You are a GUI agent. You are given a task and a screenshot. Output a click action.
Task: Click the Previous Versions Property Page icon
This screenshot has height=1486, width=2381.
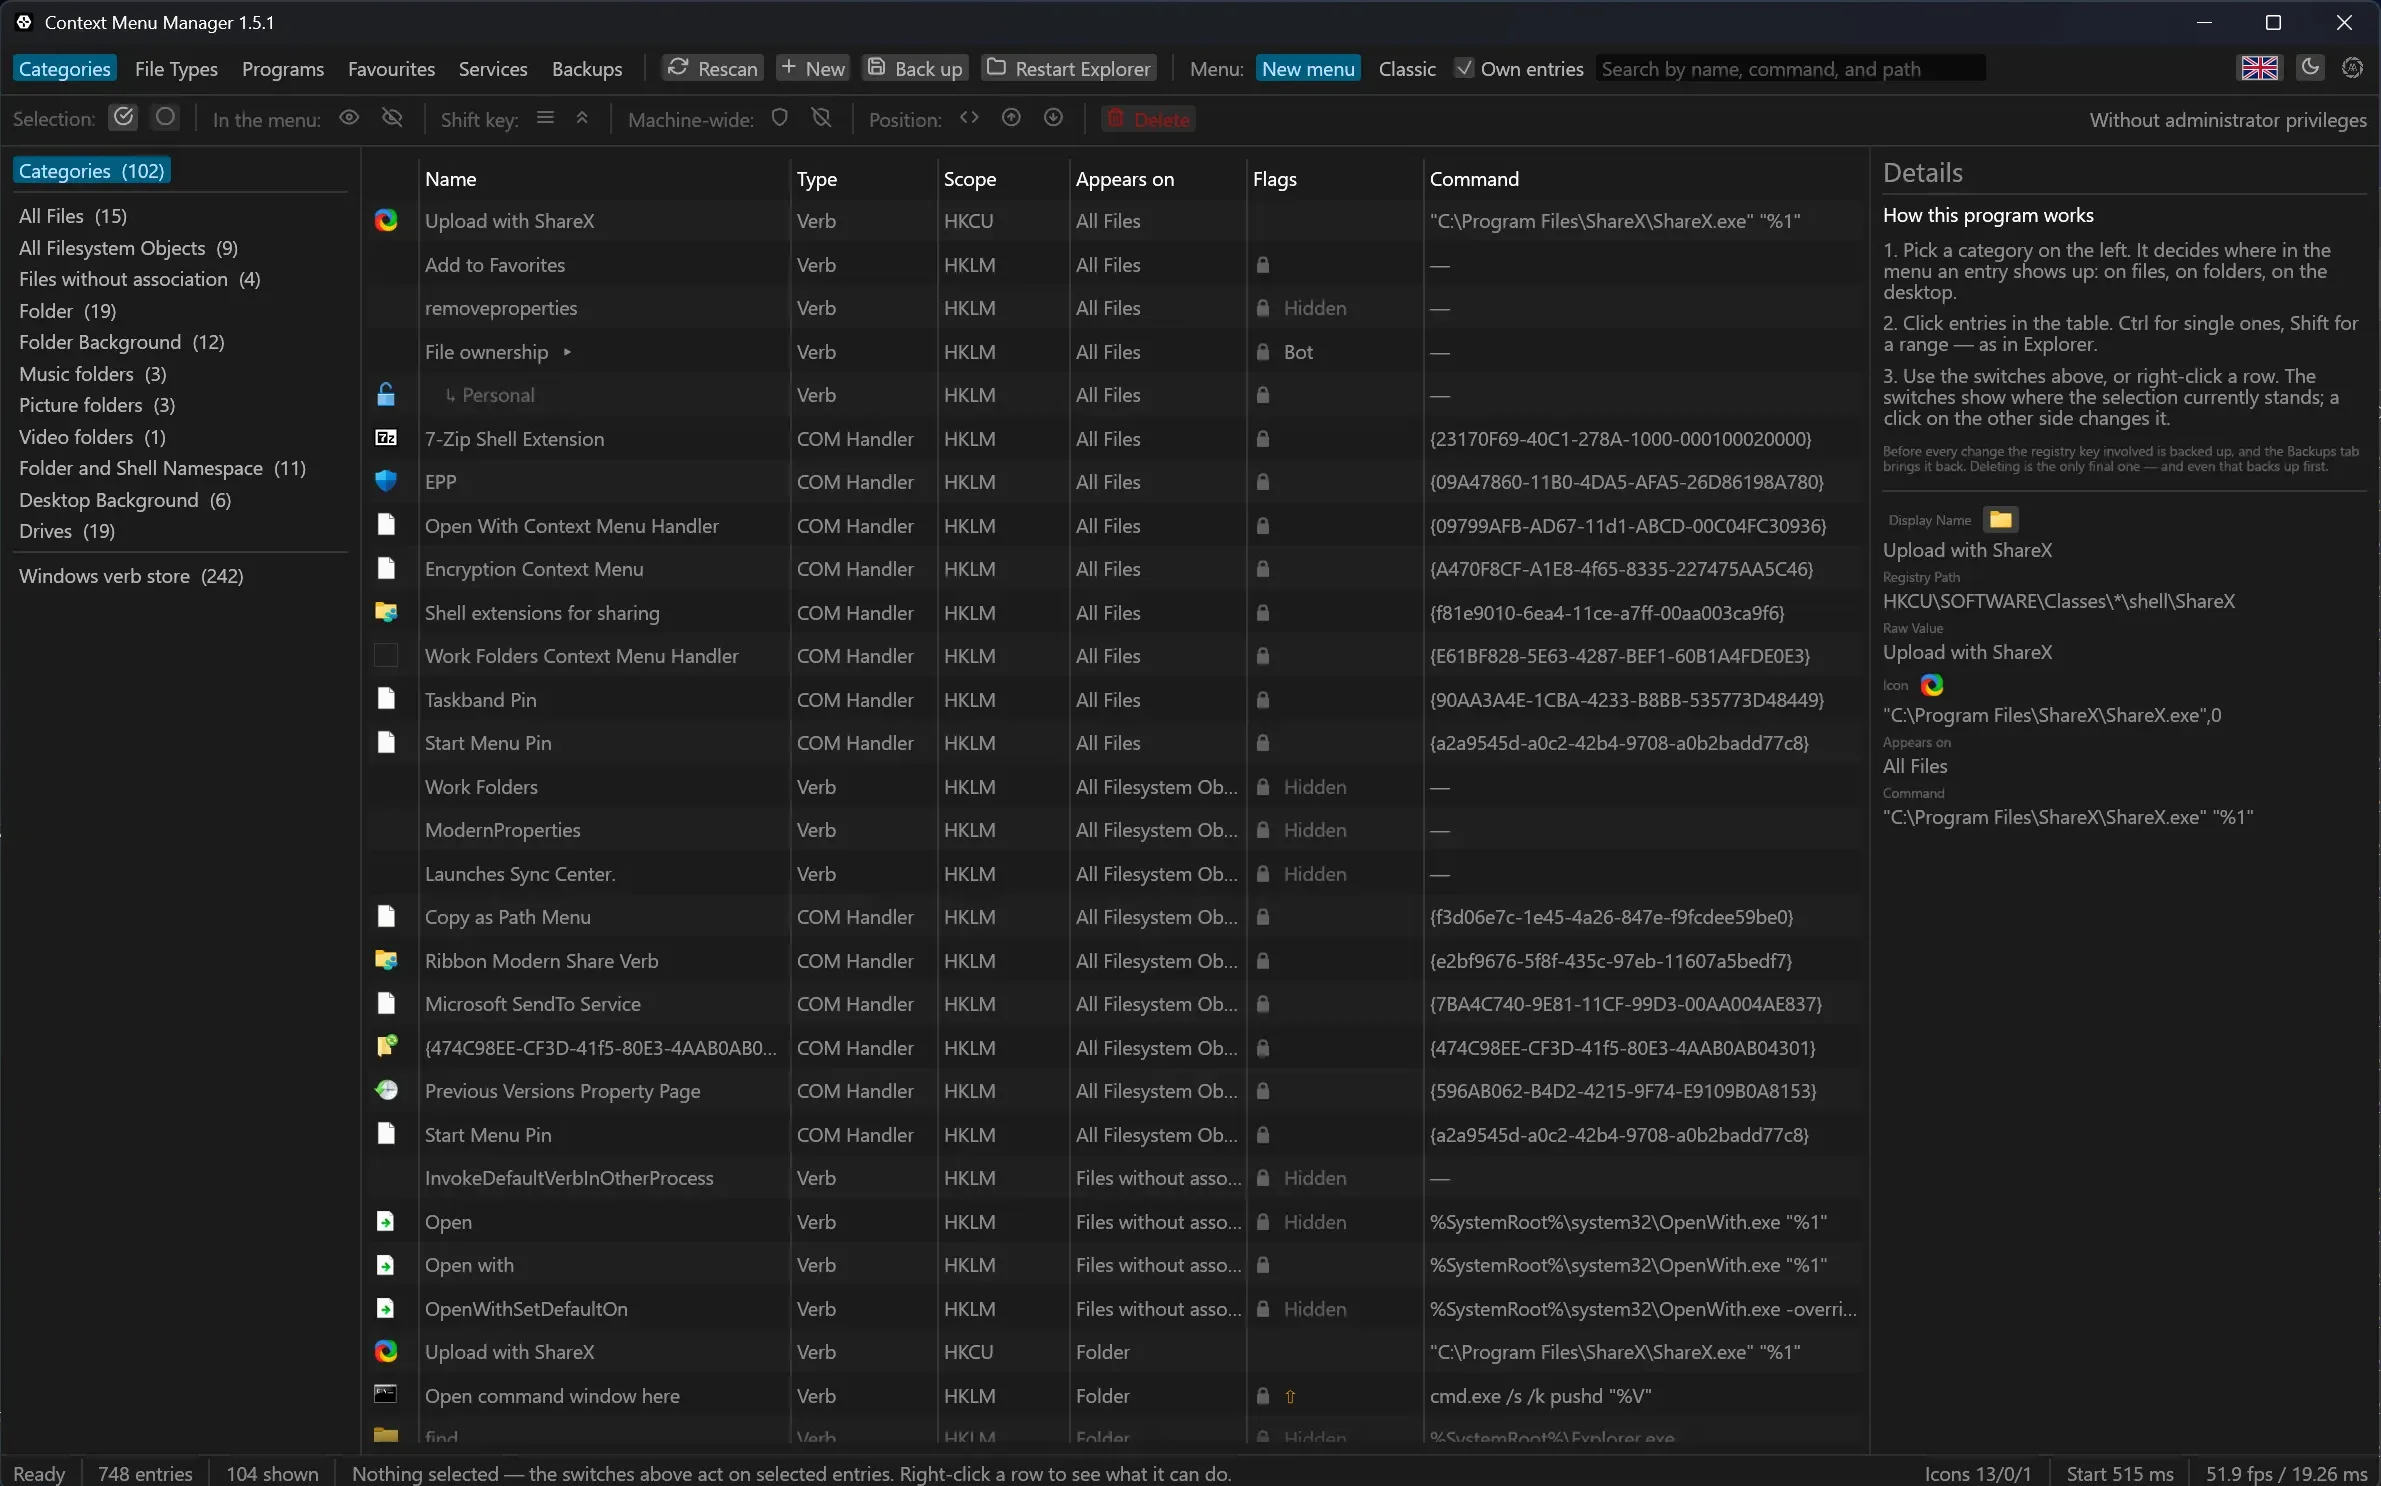click(386, 1090)
